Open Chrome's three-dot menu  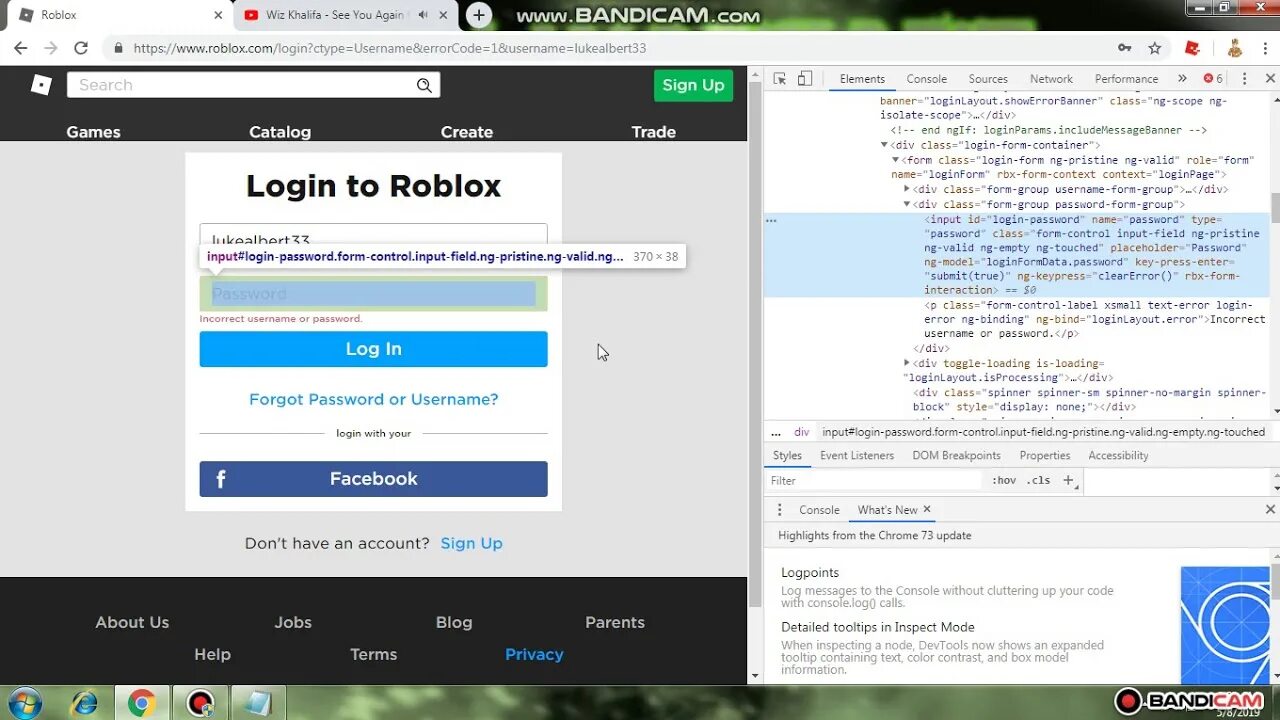click(x=1264, y=48)
